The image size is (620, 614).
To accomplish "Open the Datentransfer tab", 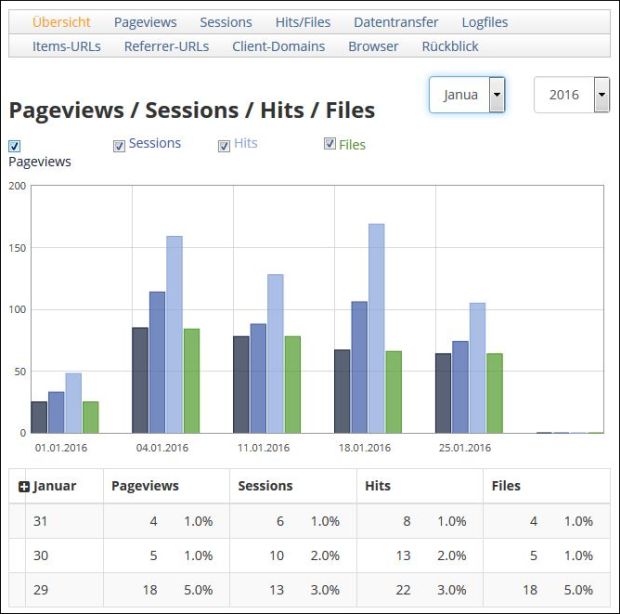I will (396, 22).
